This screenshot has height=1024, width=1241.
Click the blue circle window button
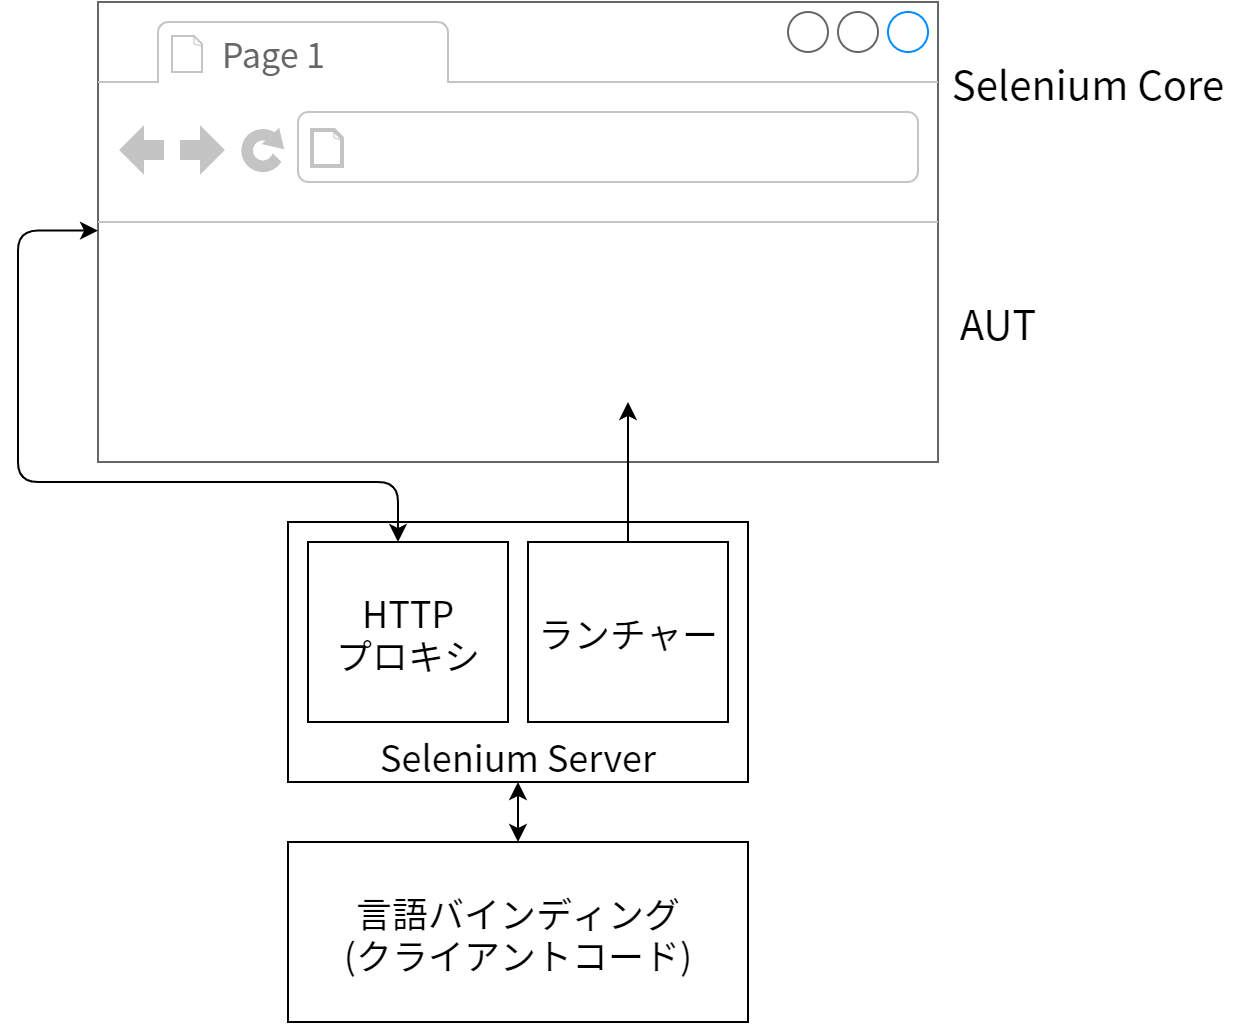[x=907, y=32]
